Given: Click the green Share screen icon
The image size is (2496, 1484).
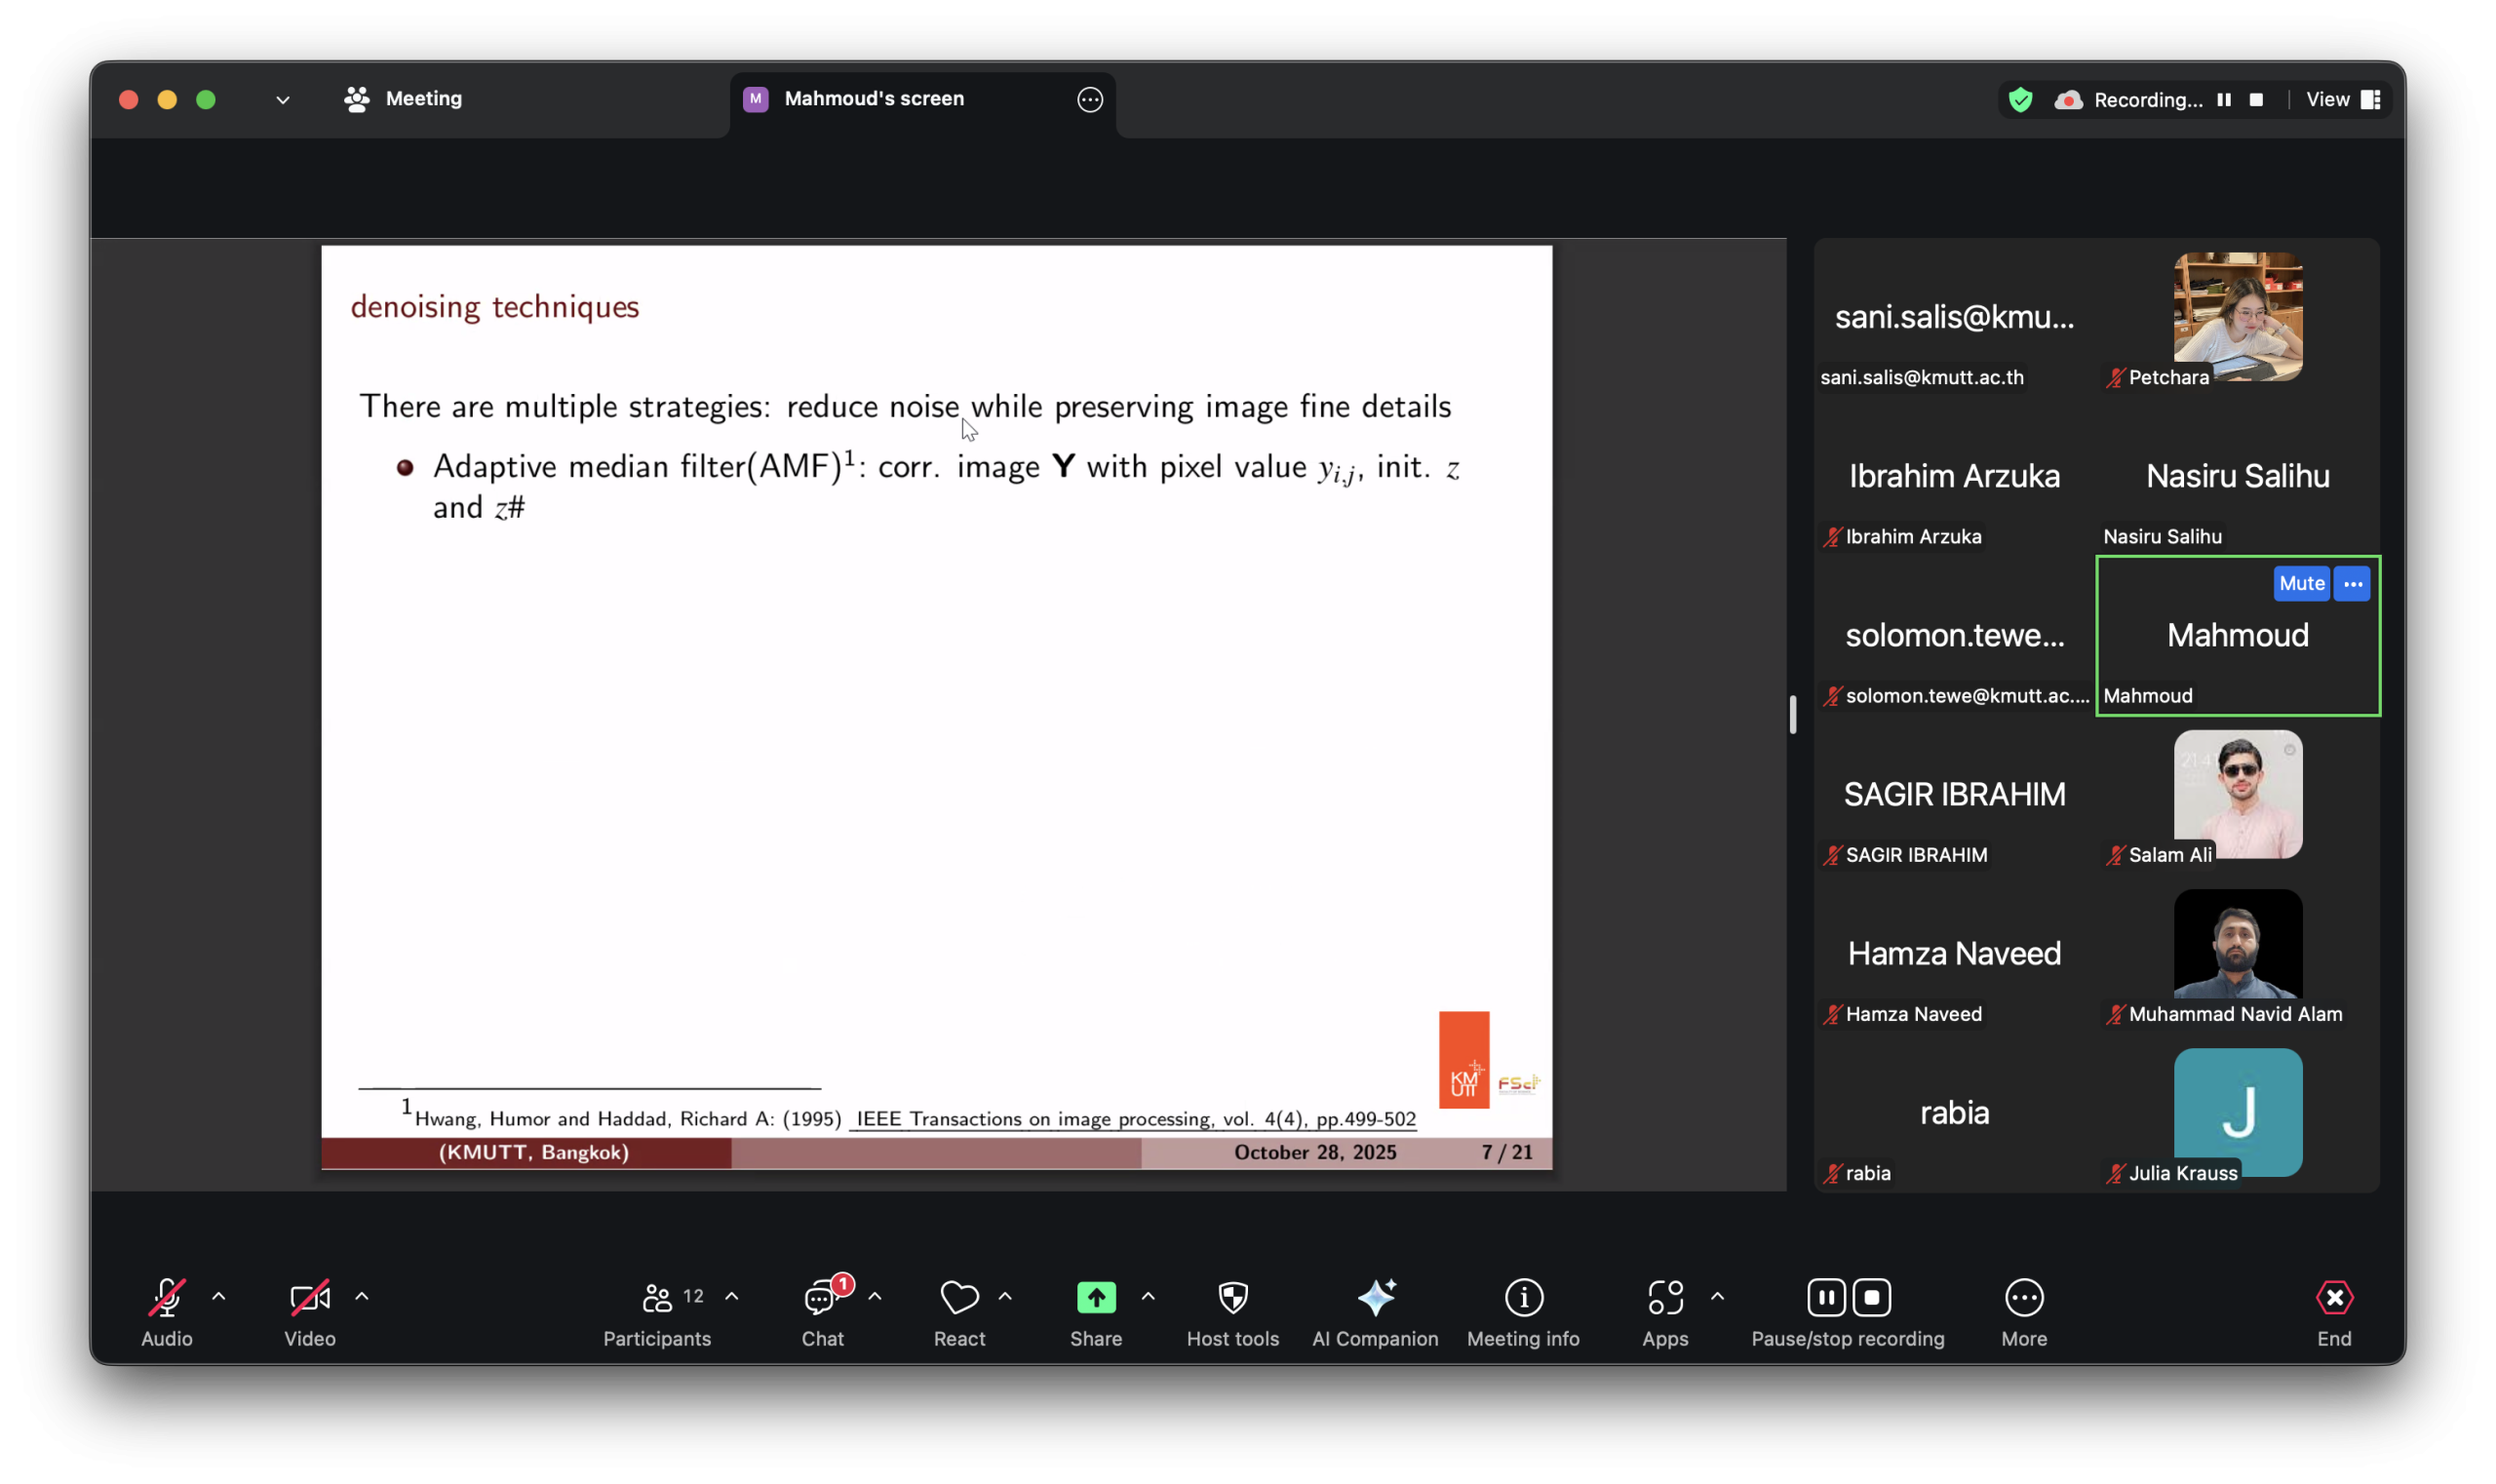Looking at the screenshot, I should tap(1096, 1298).
